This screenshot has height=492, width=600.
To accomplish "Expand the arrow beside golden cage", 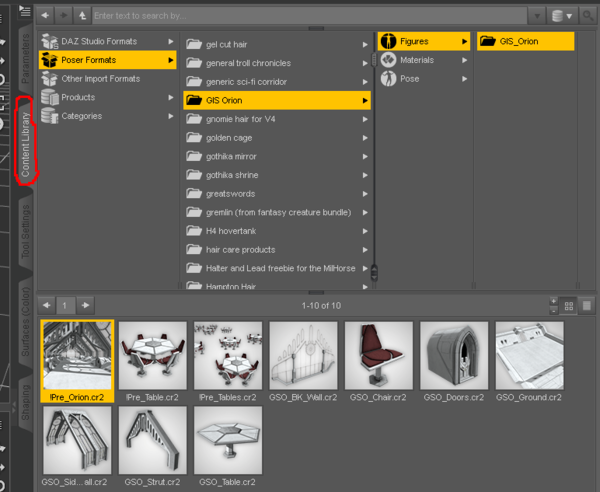I will pyautogui.click(x=365, y=138).
